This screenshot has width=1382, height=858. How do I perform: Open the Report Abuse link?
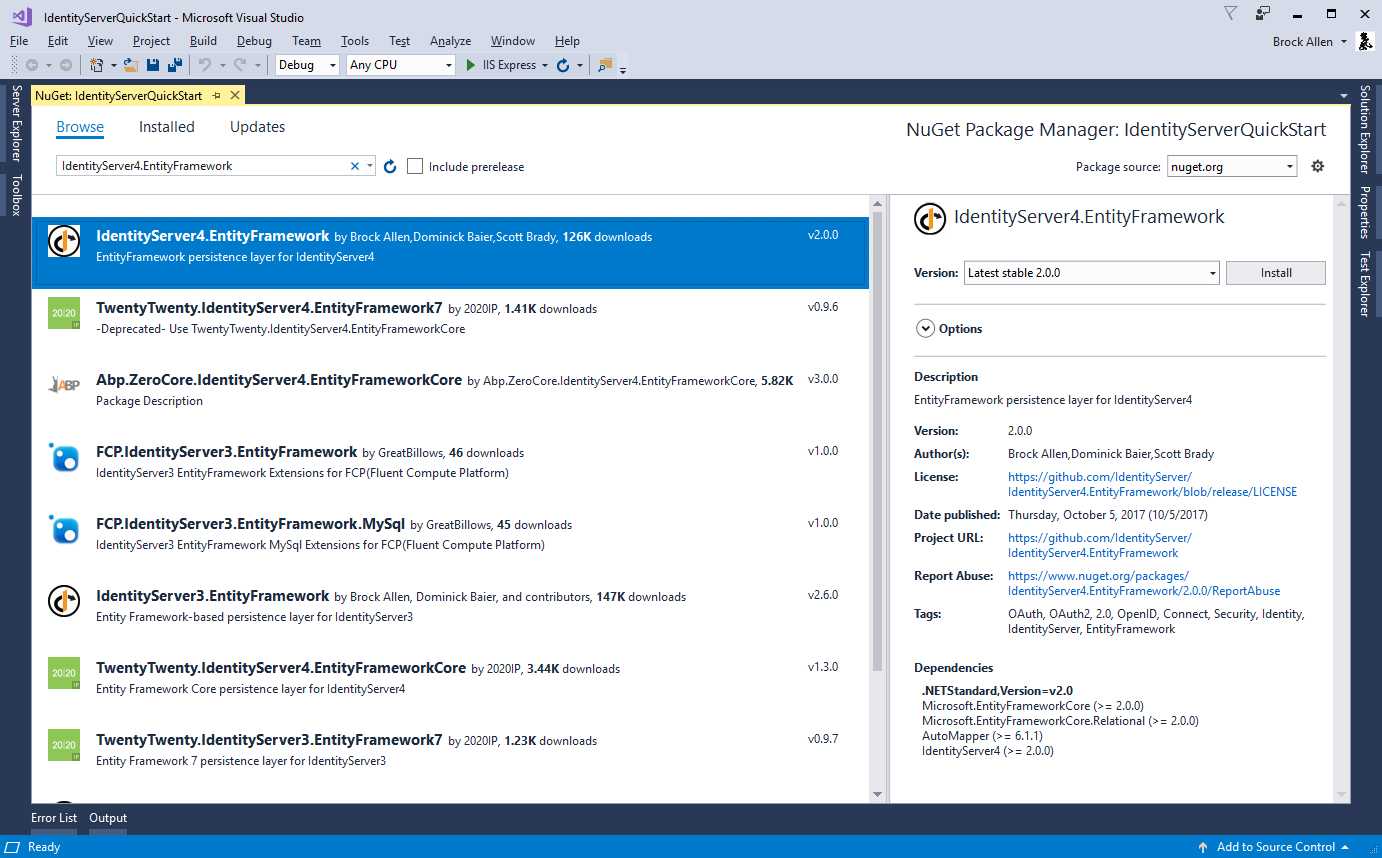tap(1144, 583)
